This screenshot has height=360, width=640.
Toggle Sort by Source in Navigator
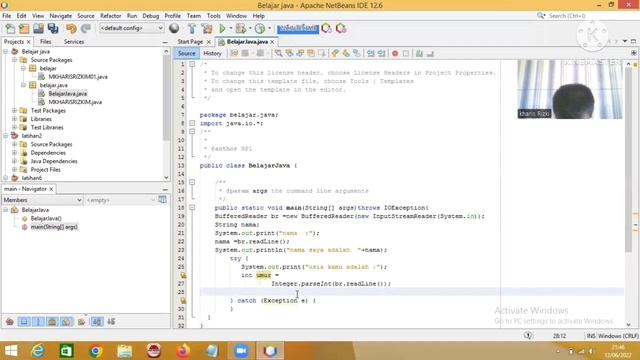click(x=111, y=322)
